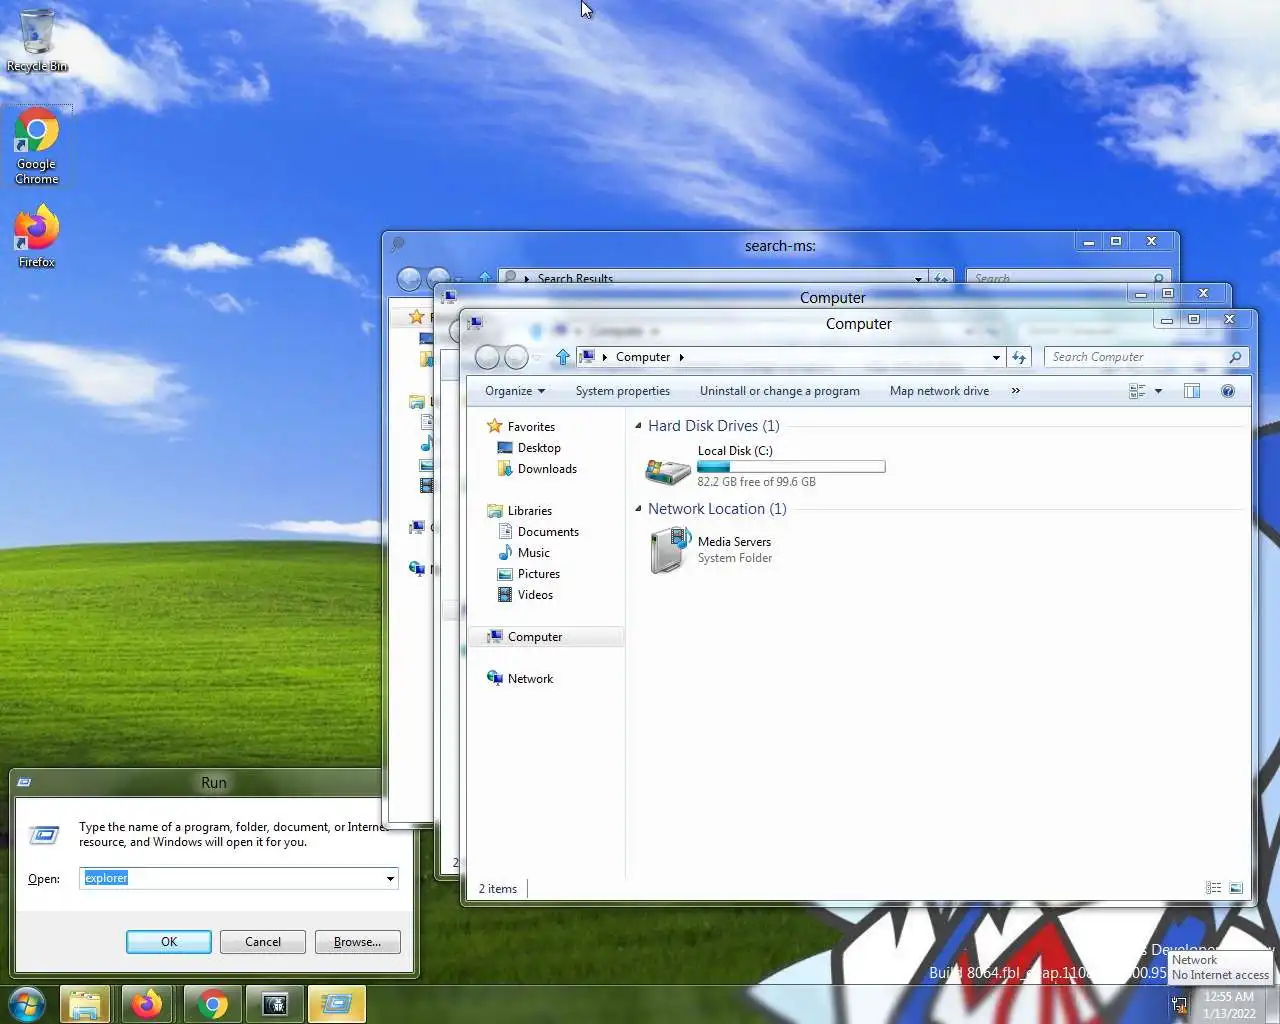Select the Google Chrome desktop shortcut
This screenshot has width=1280, height=1024.
click(x=37, y=146)
